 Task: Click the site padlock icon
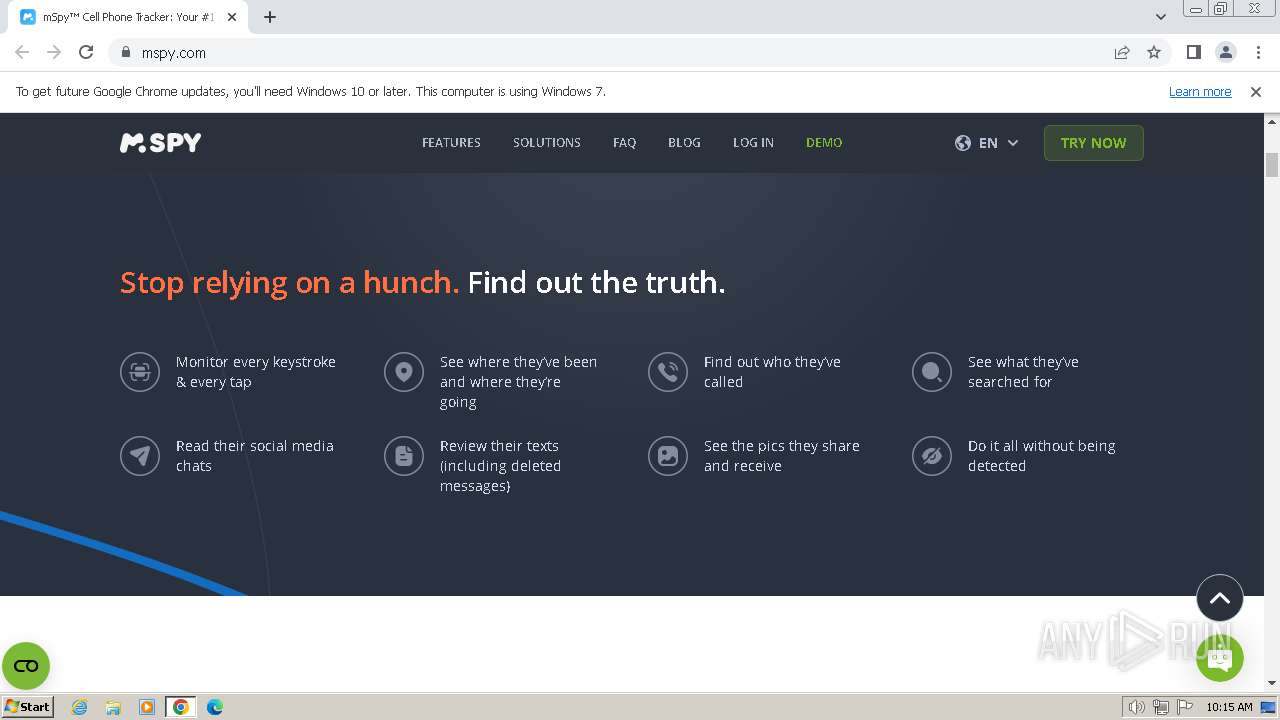[125, 52]
